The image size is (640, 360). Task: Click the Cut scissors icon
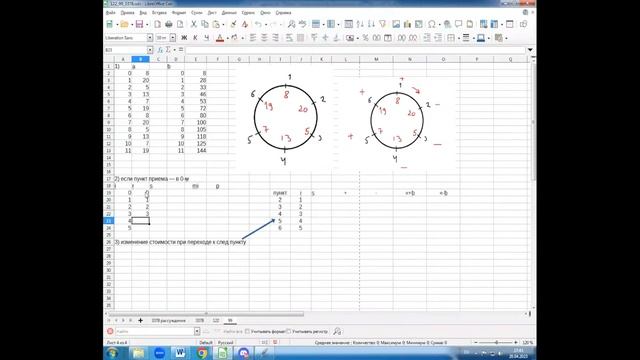(x=193, y=24)
